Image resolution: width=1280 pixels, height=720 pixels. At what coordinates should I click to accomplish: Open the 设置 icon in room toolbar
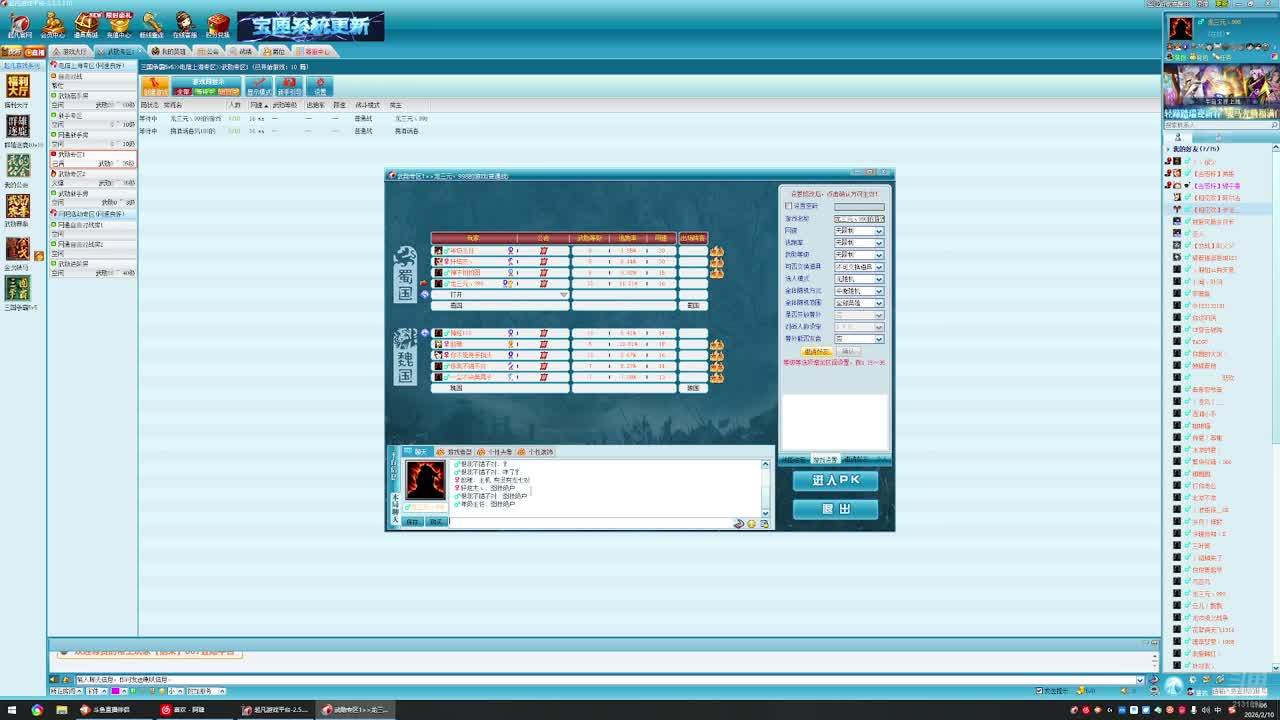point(320,86)
